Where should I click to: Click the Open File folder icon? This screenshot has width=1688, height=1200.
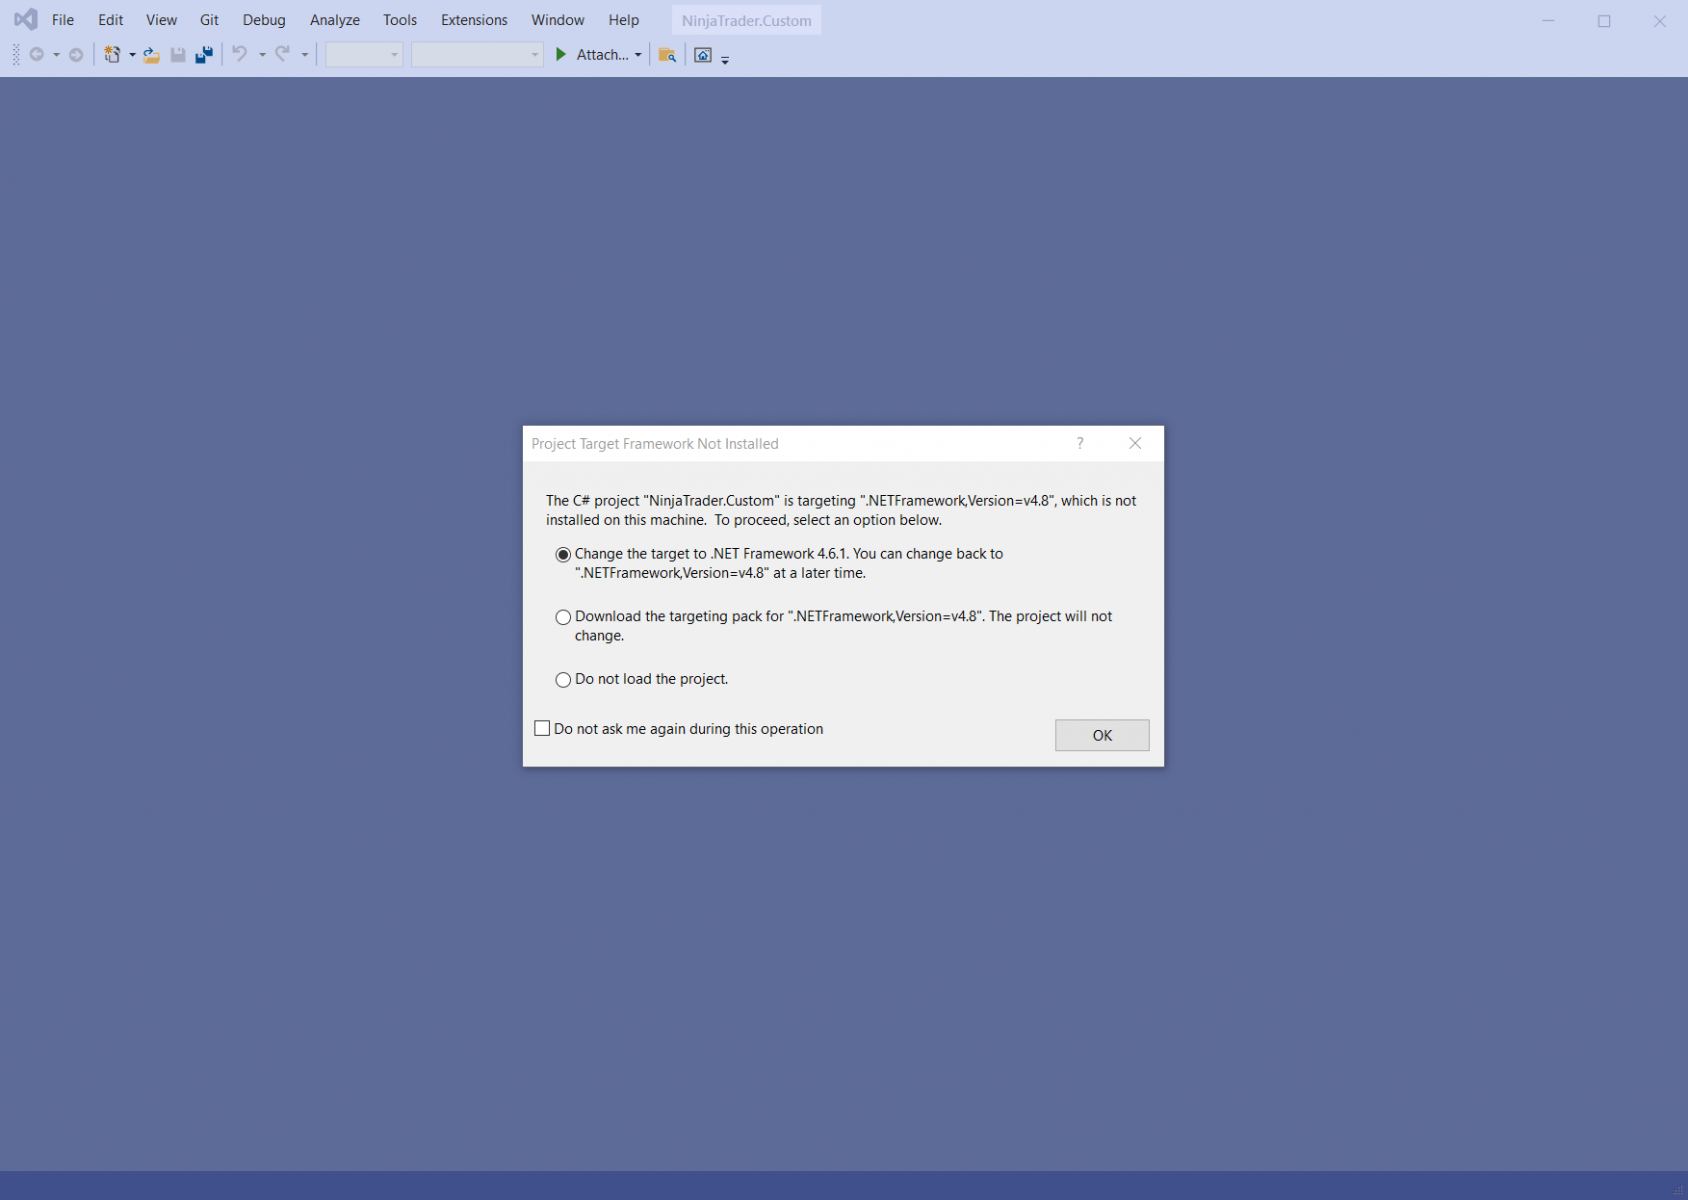[x=152, y=55]
